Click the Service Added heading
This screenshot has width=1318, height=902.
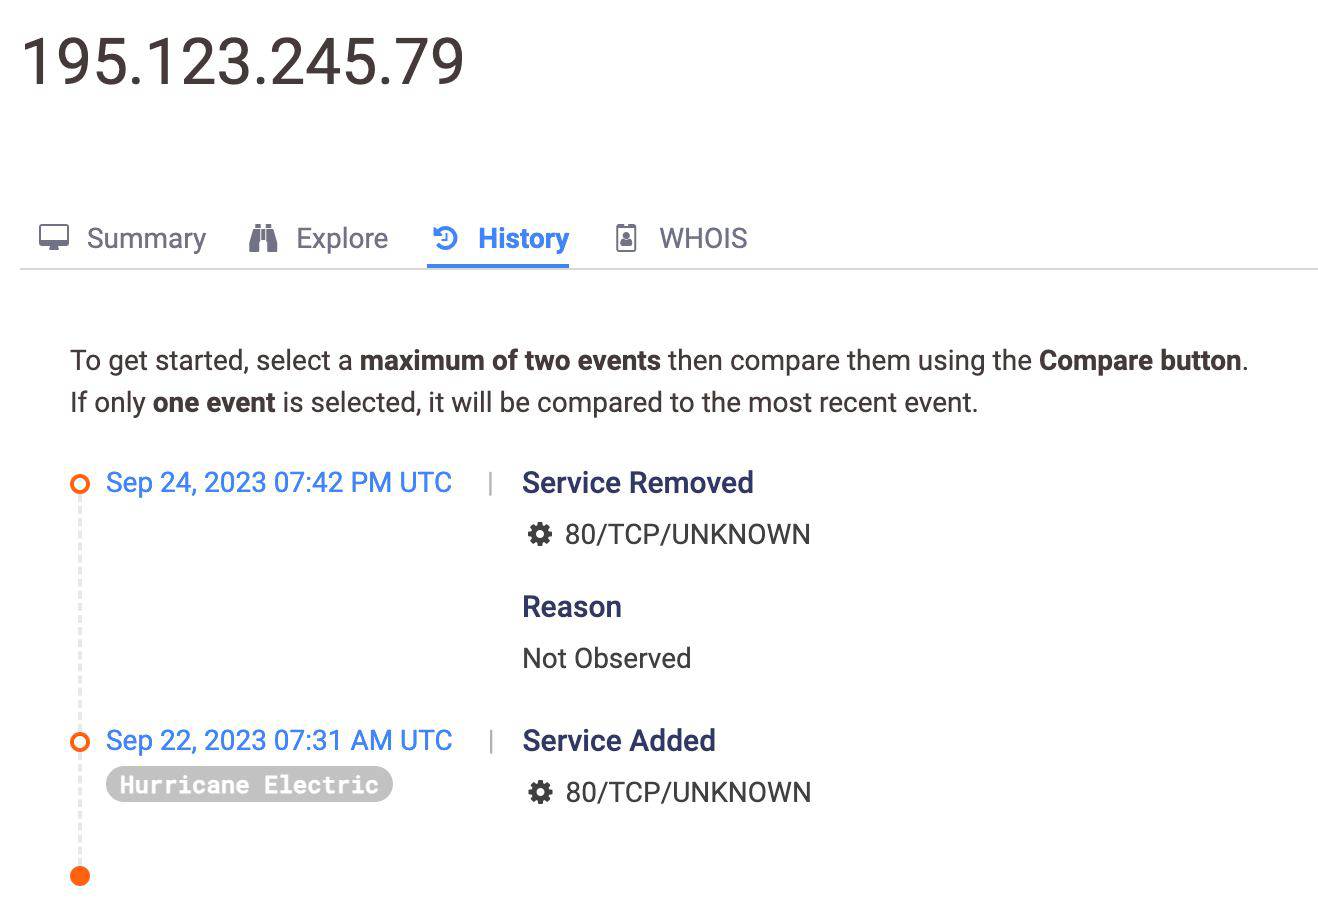[x=618, y=741]
